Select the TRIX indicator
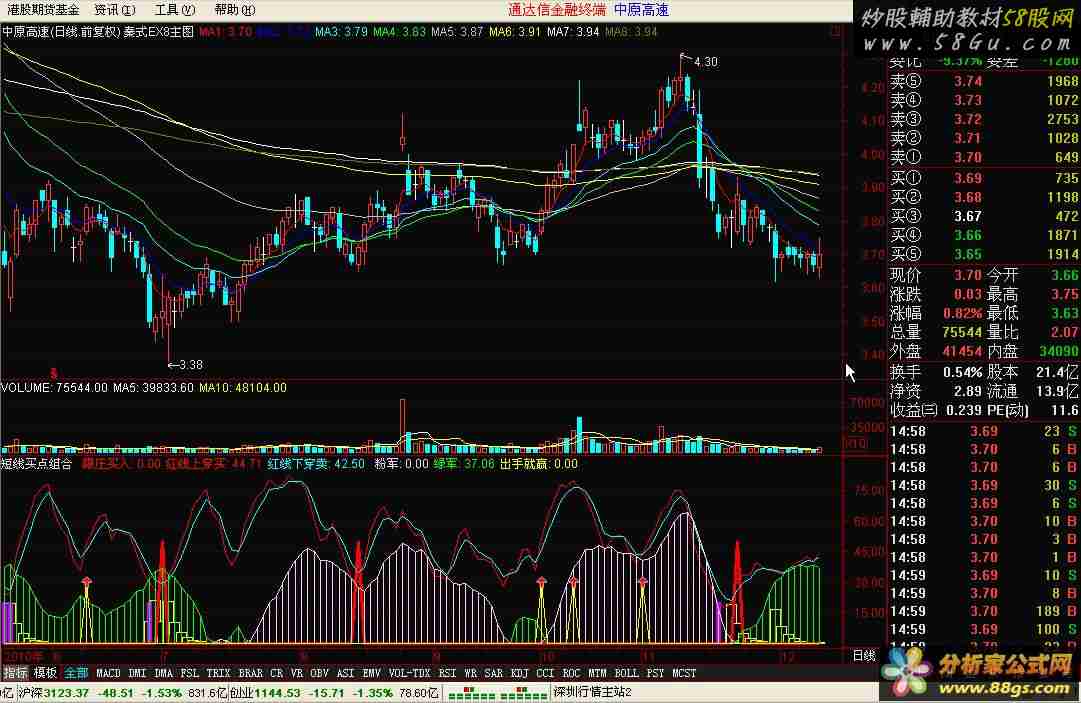 tap(219, 673)
